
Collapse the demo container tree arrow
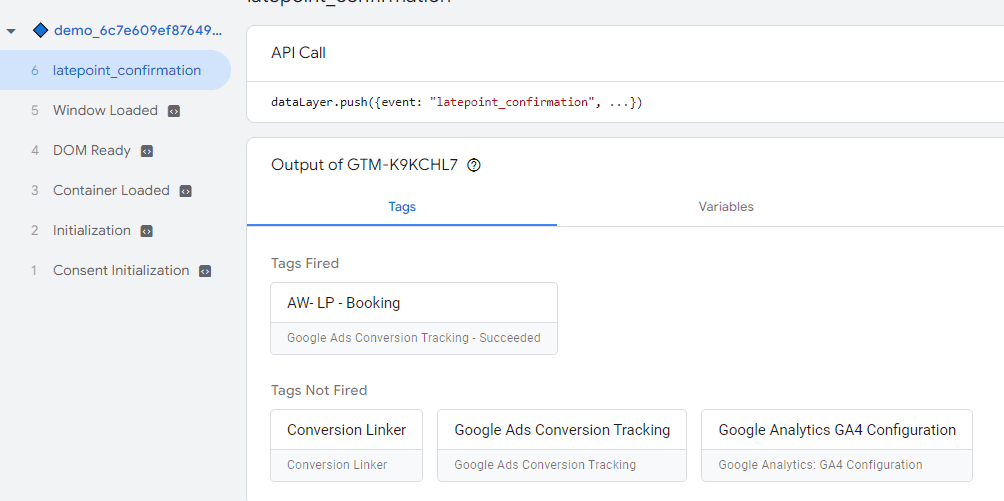point(12,31)
